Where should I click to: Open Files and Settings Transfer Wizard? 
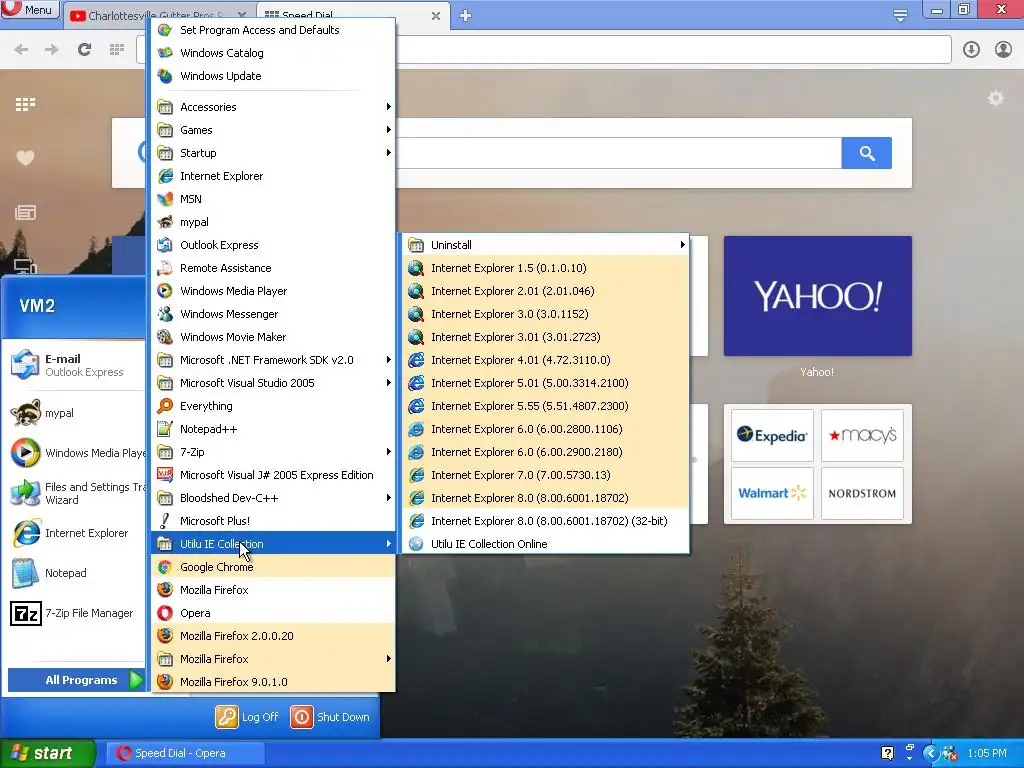click(74, 493)
